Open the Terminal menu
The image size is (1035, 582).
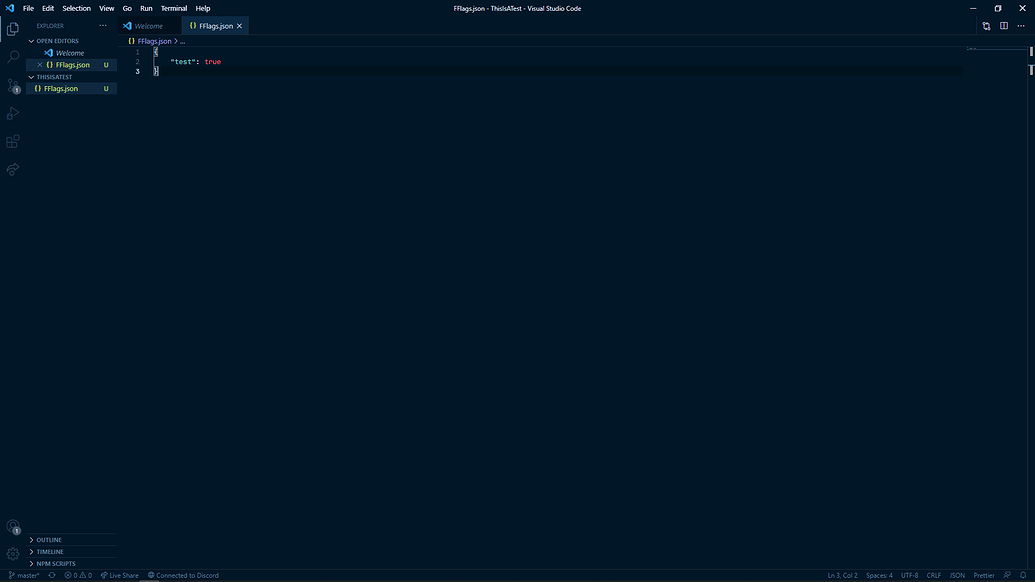[174, 9]
